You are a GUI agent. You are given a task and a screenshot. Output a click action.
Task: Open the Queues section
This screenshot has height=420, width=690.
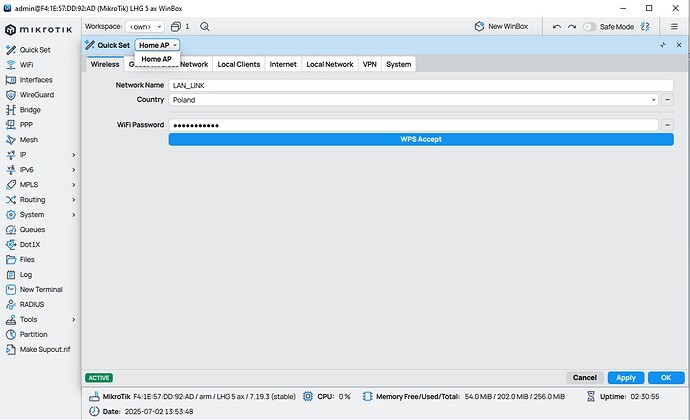[x=26, y=229]
